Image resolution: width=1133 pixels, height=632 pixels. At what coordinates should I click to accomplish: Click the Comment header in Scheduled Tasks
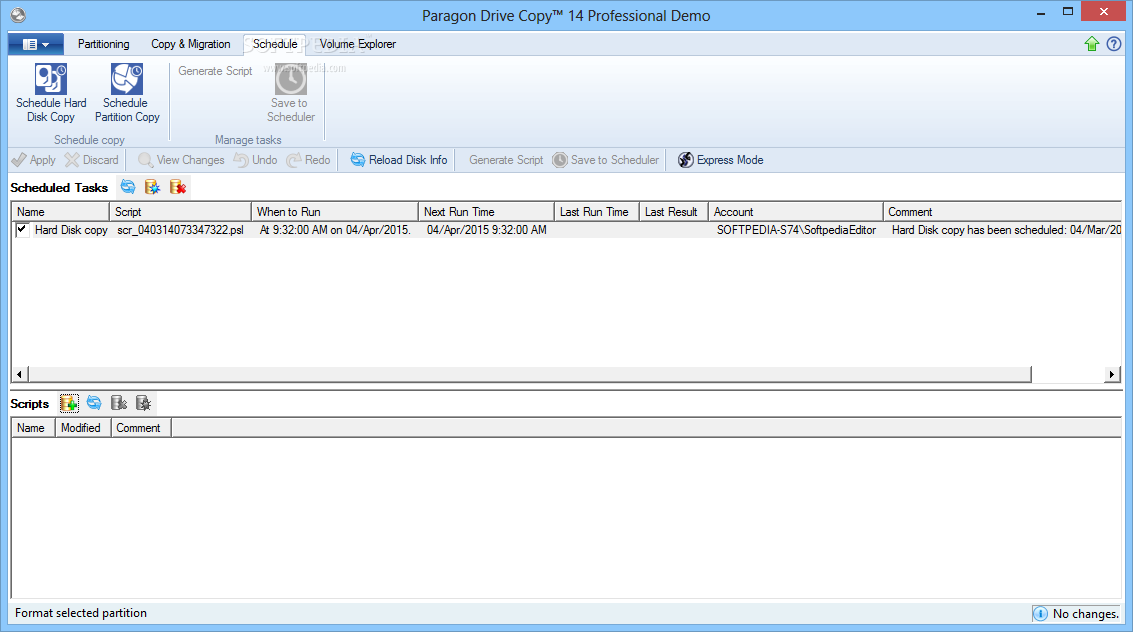(1002, 212)
